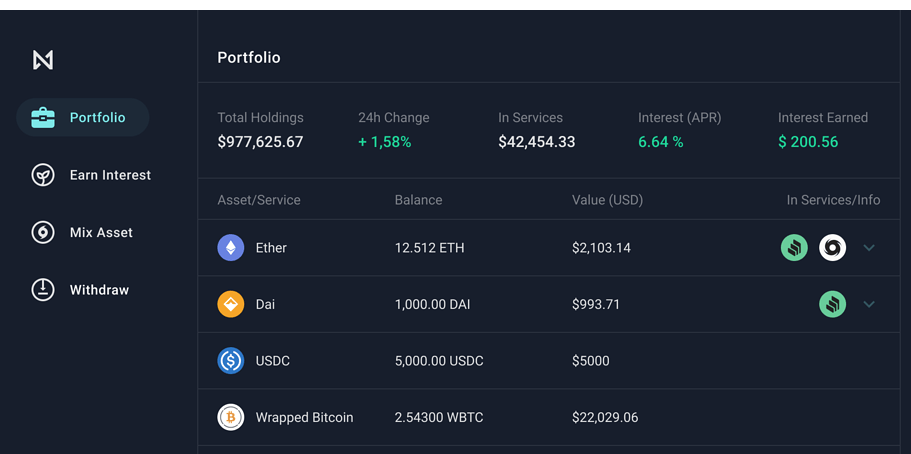Expand the Dai row chevron

coord(869,304)
